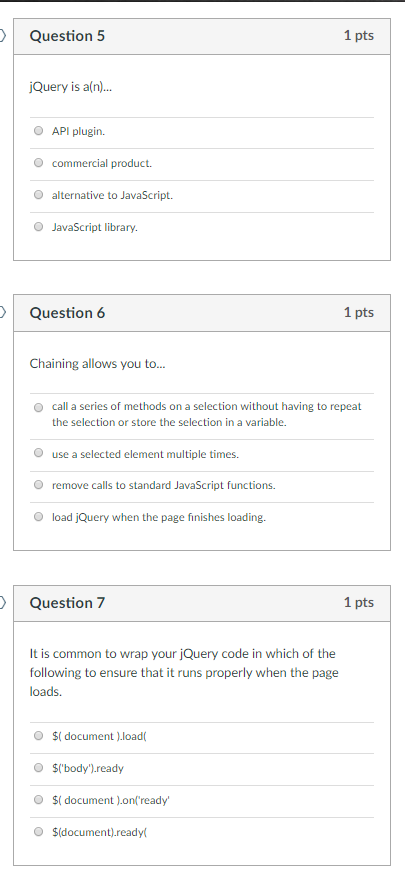The width and height of the screenshot is (405, 880).
Task: Select the "API plugin." answer
Action: tap(38, 131)
